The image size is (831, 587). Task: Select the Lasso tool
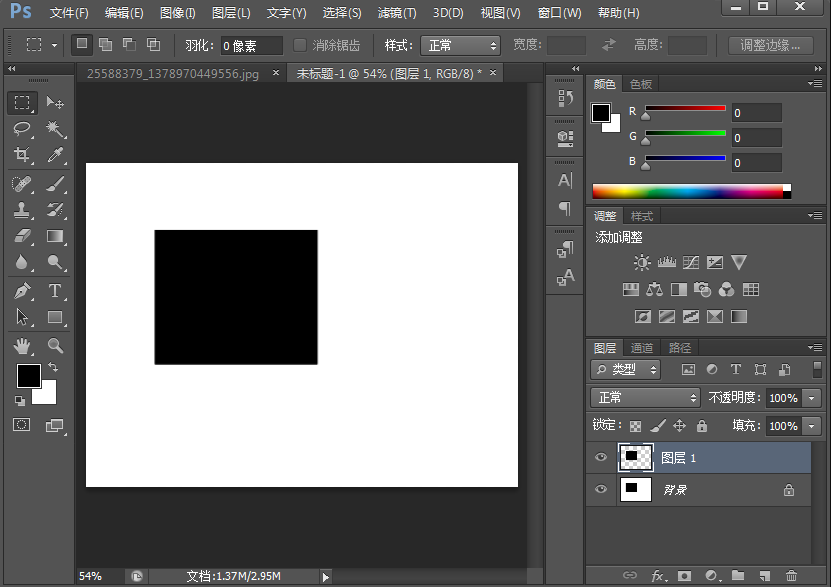[x=22, y=128]
